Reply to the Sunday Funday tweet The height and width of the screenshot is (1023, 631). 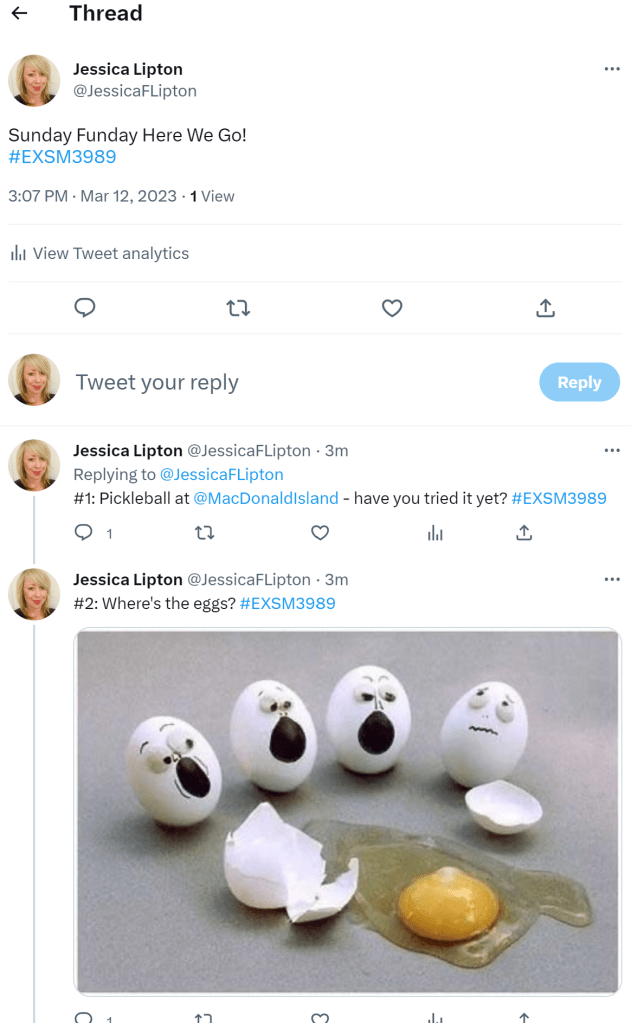point(85,308)
